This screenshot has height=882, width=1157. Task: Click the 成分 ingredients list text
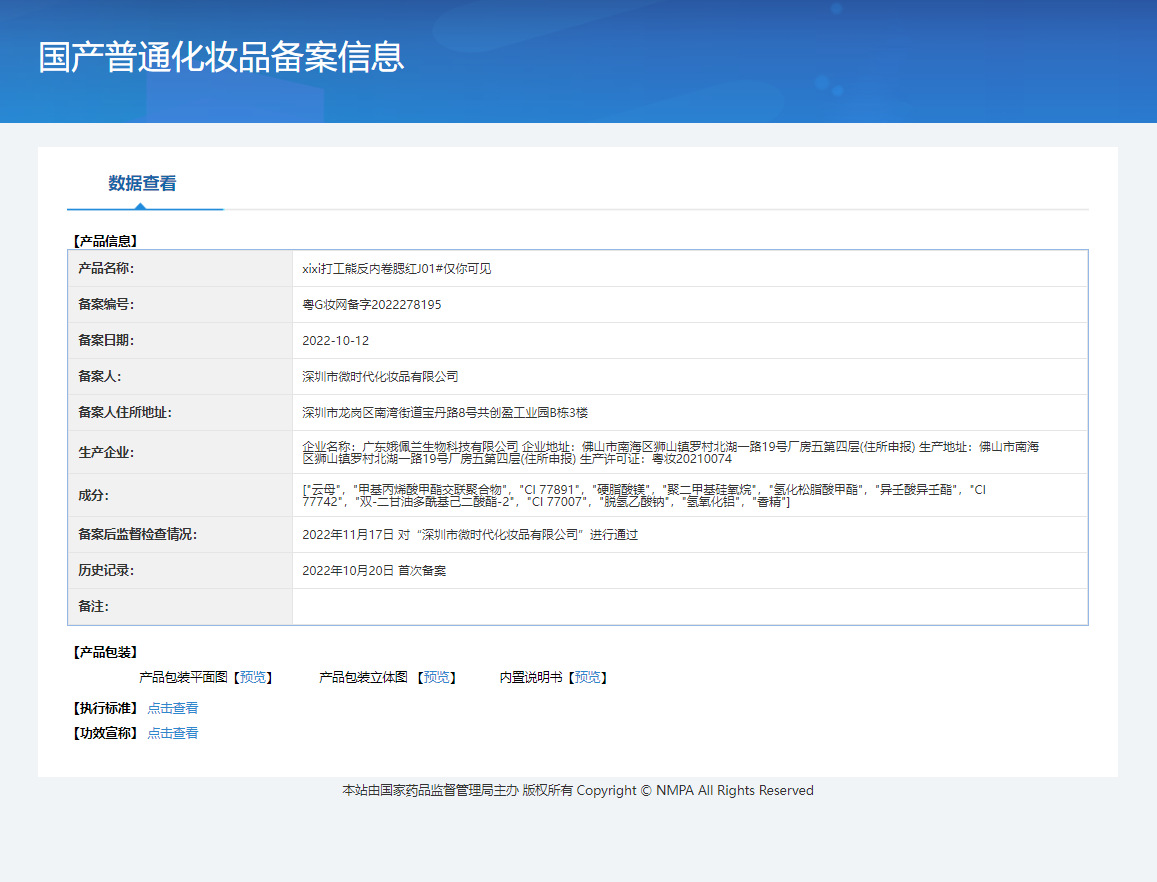pyautogui.click(x=645, y=495)
